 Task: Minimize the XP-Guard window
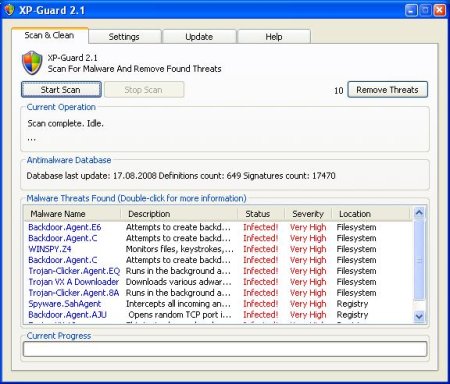coord(411,10)
